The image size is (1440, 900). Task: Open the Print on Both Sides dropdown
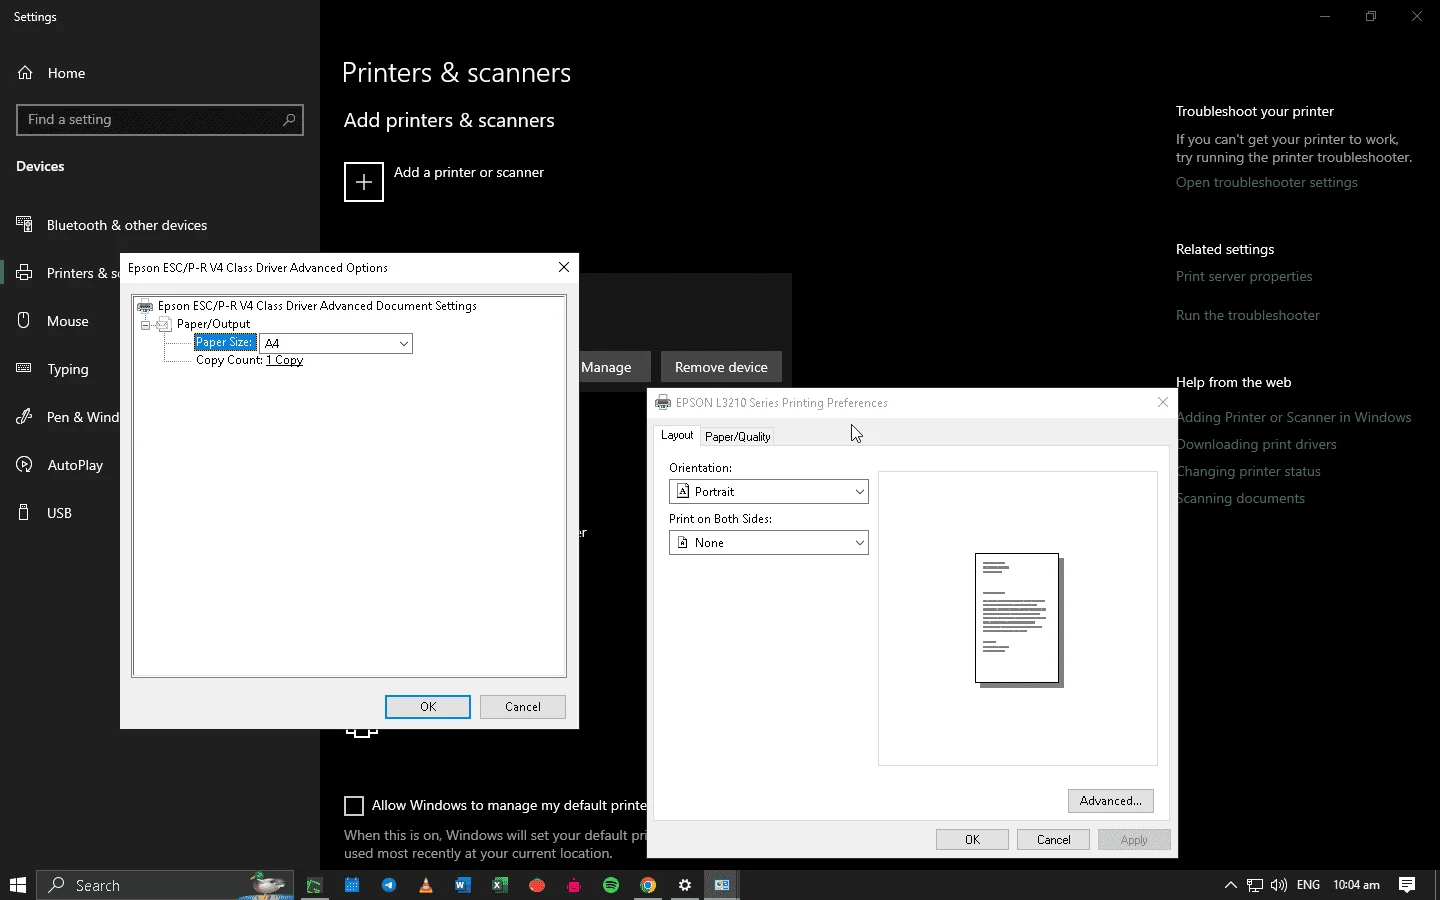pos(769,543)
